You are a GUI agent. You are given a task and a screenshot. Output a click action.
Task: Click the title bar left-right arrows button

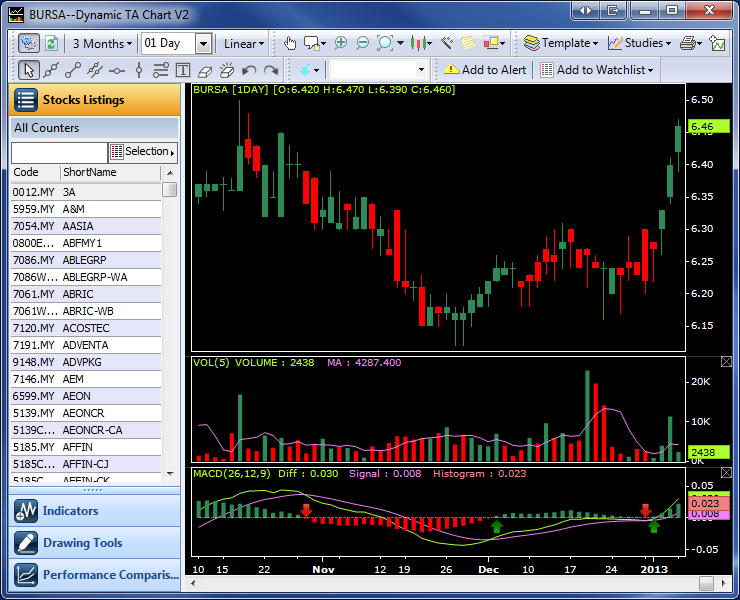pyautogui.click(x=585, y=10)
